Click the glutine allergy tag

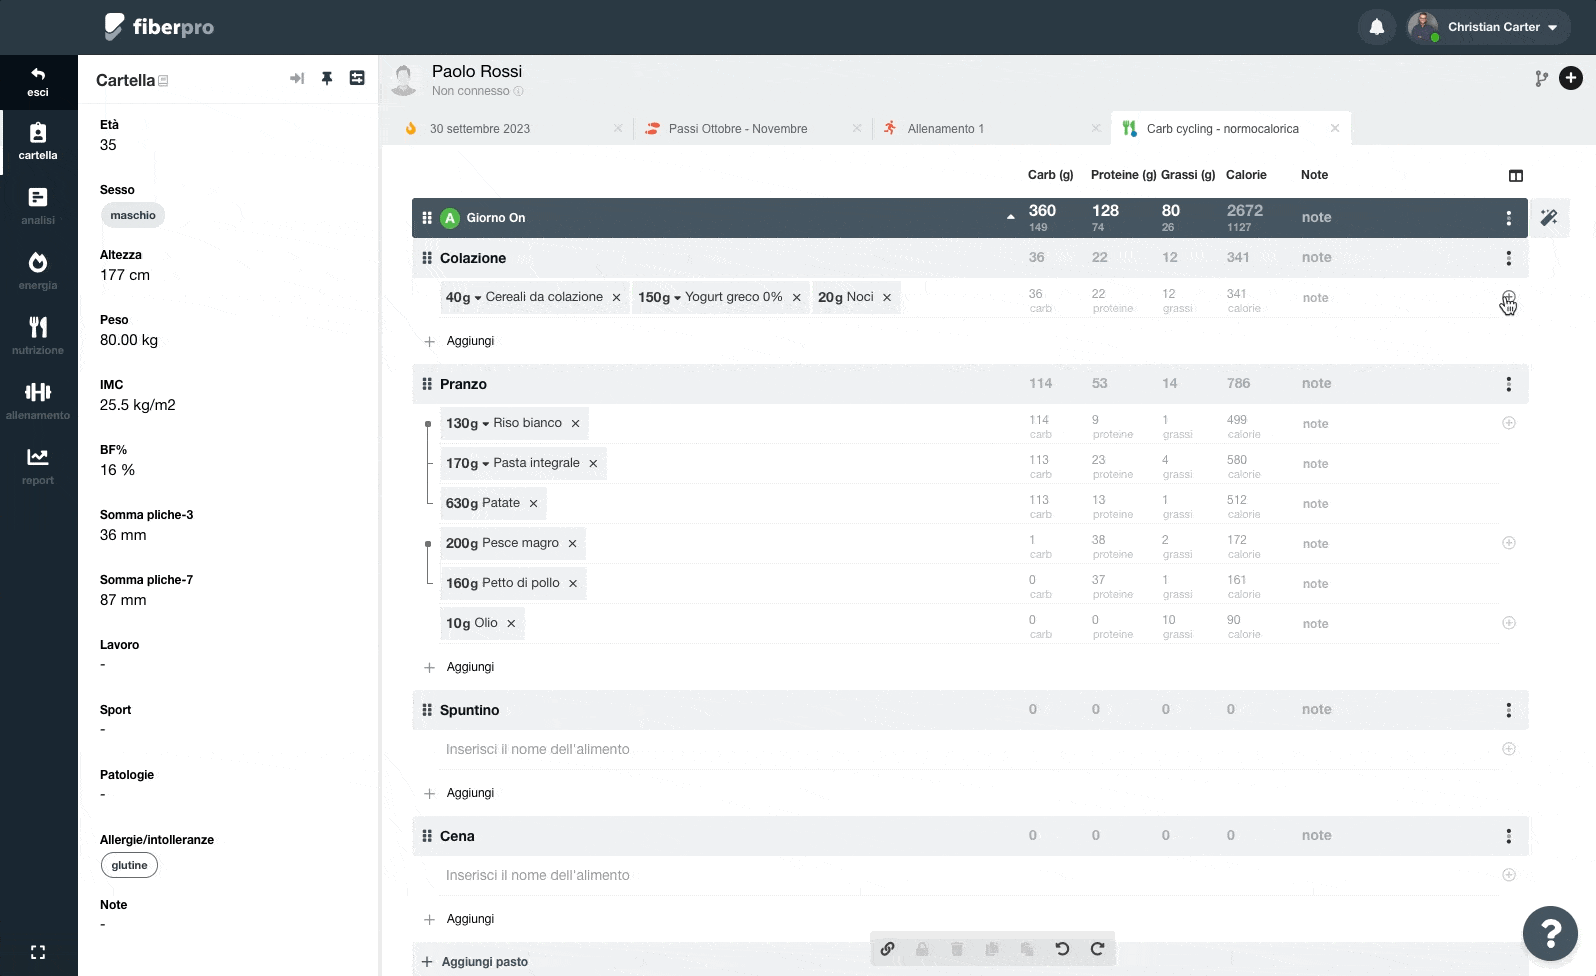[129, 865]
